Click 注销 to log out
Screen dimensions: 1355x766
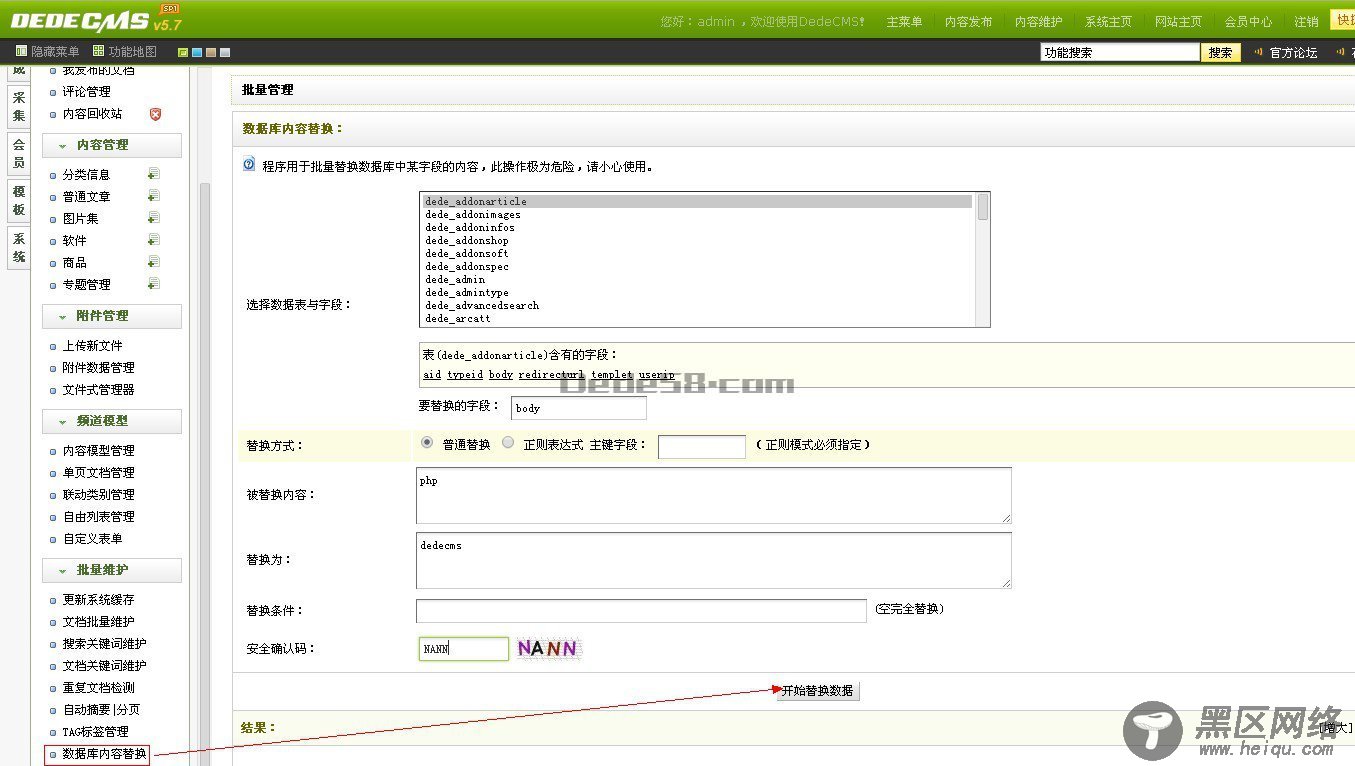tap(1306, 22)
